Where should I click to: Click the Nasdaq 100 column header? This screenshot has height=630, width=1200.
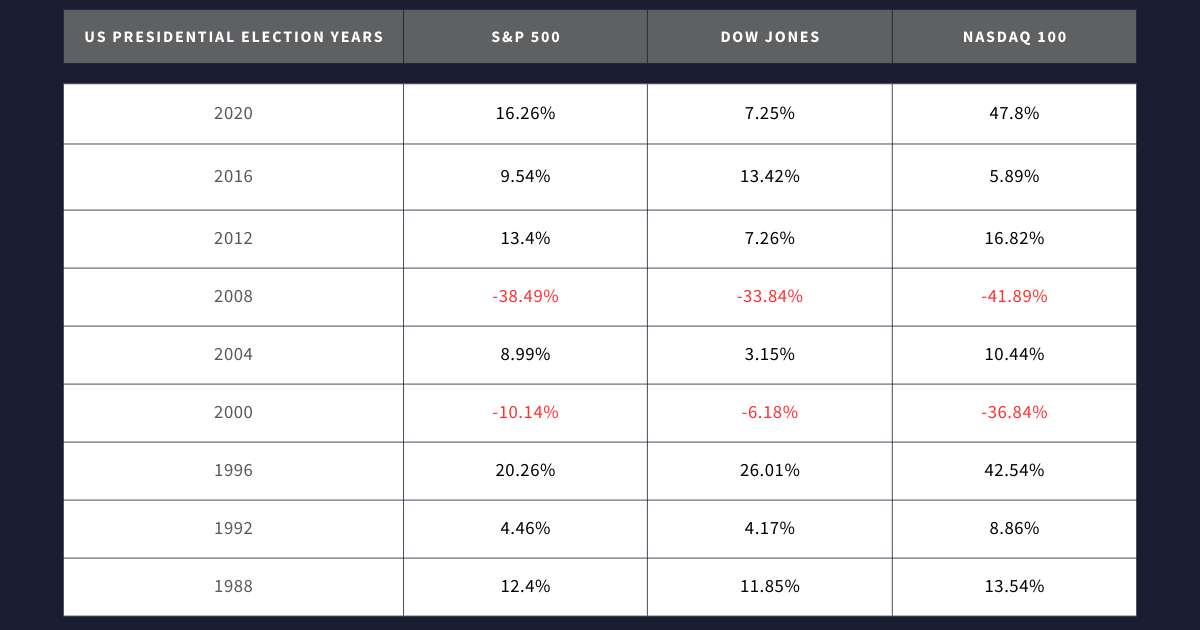point(1014,37)
